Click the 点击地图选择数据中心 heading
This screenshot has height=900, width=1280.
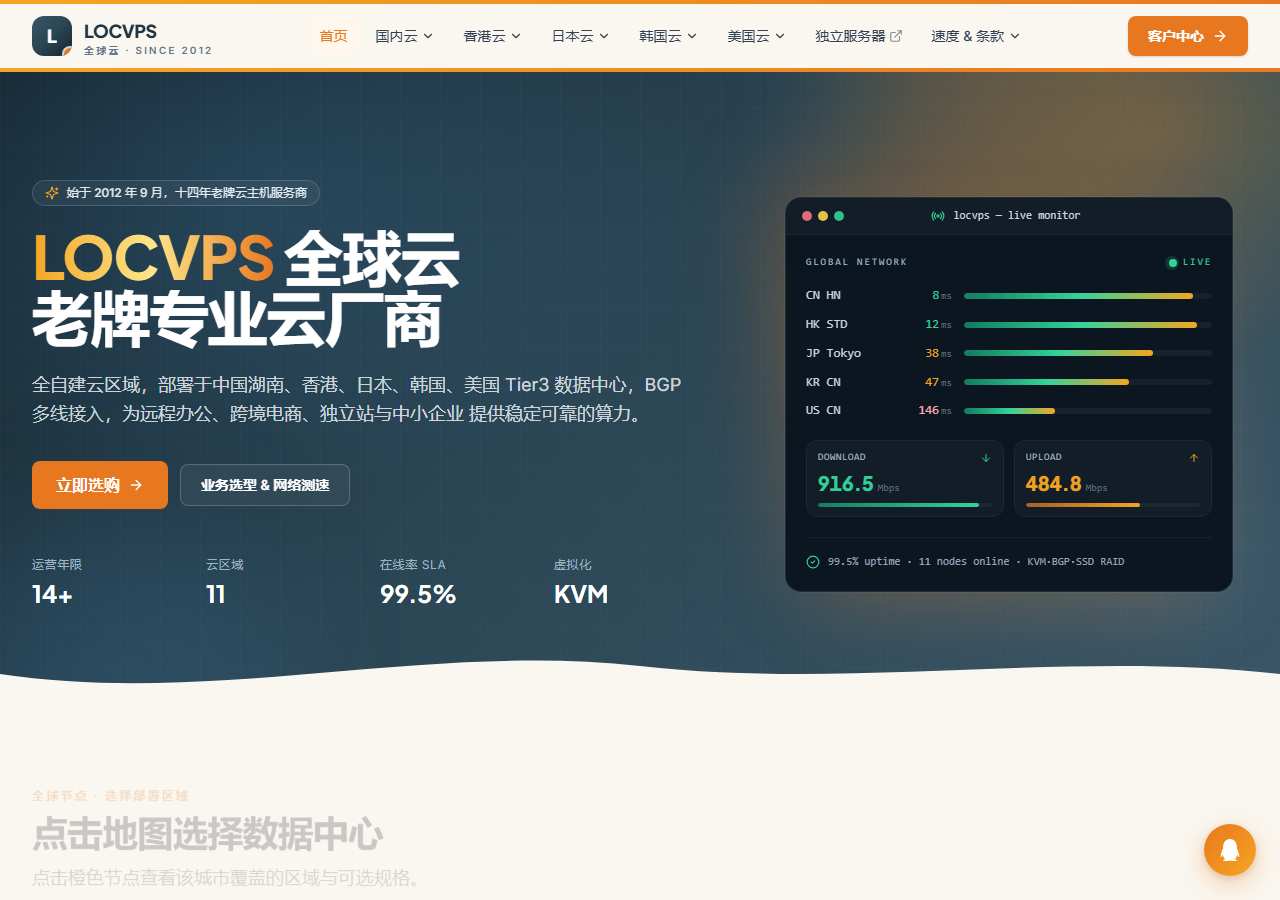pyautogui.click(x=207, y=834)
